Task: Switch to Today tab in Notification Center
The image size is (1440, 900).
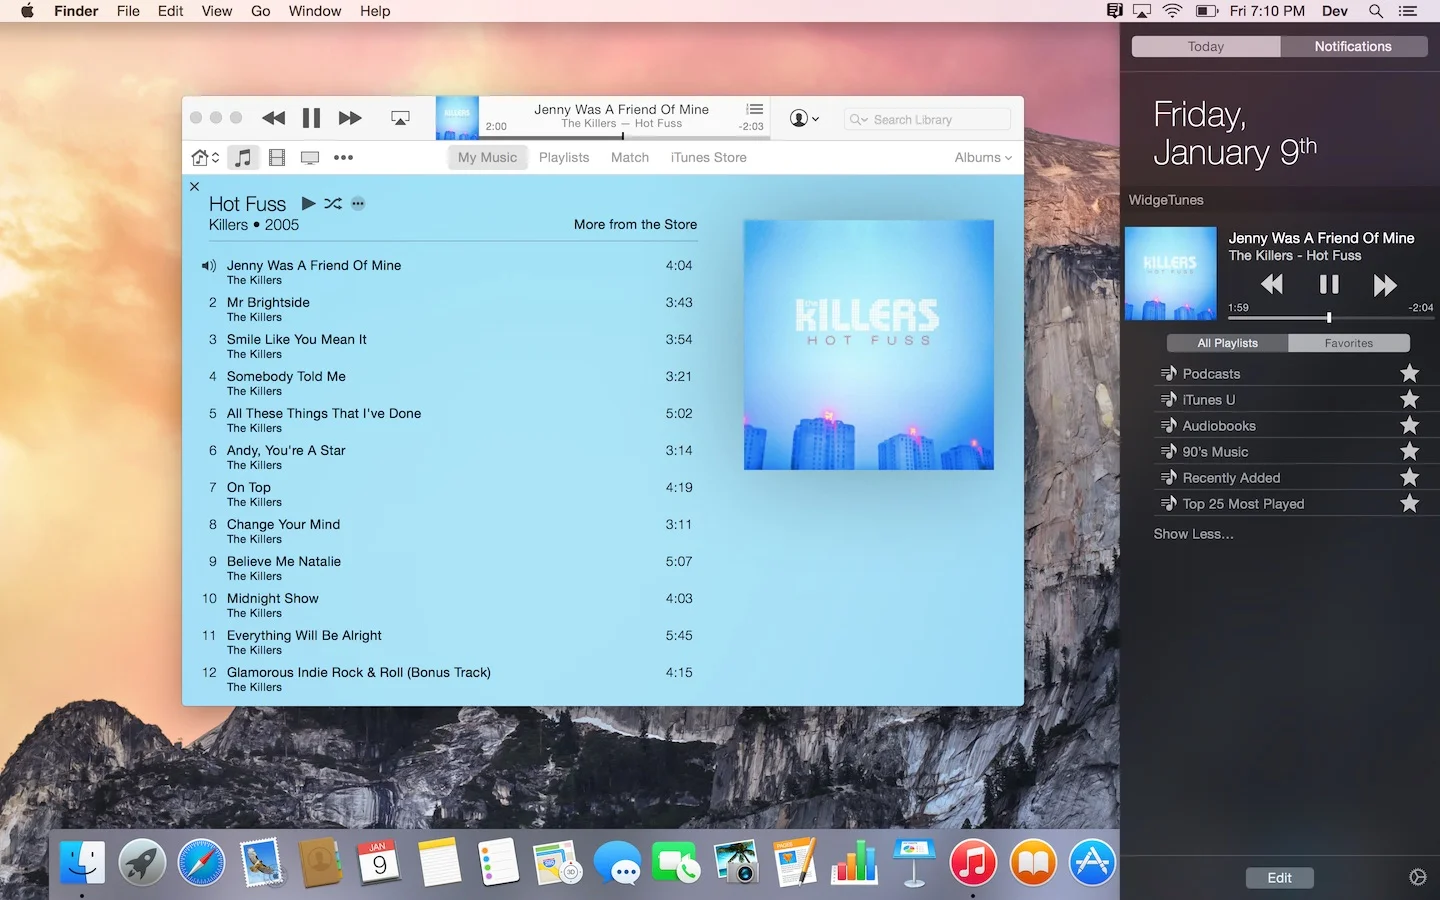Action: (x=1206, y=46)
